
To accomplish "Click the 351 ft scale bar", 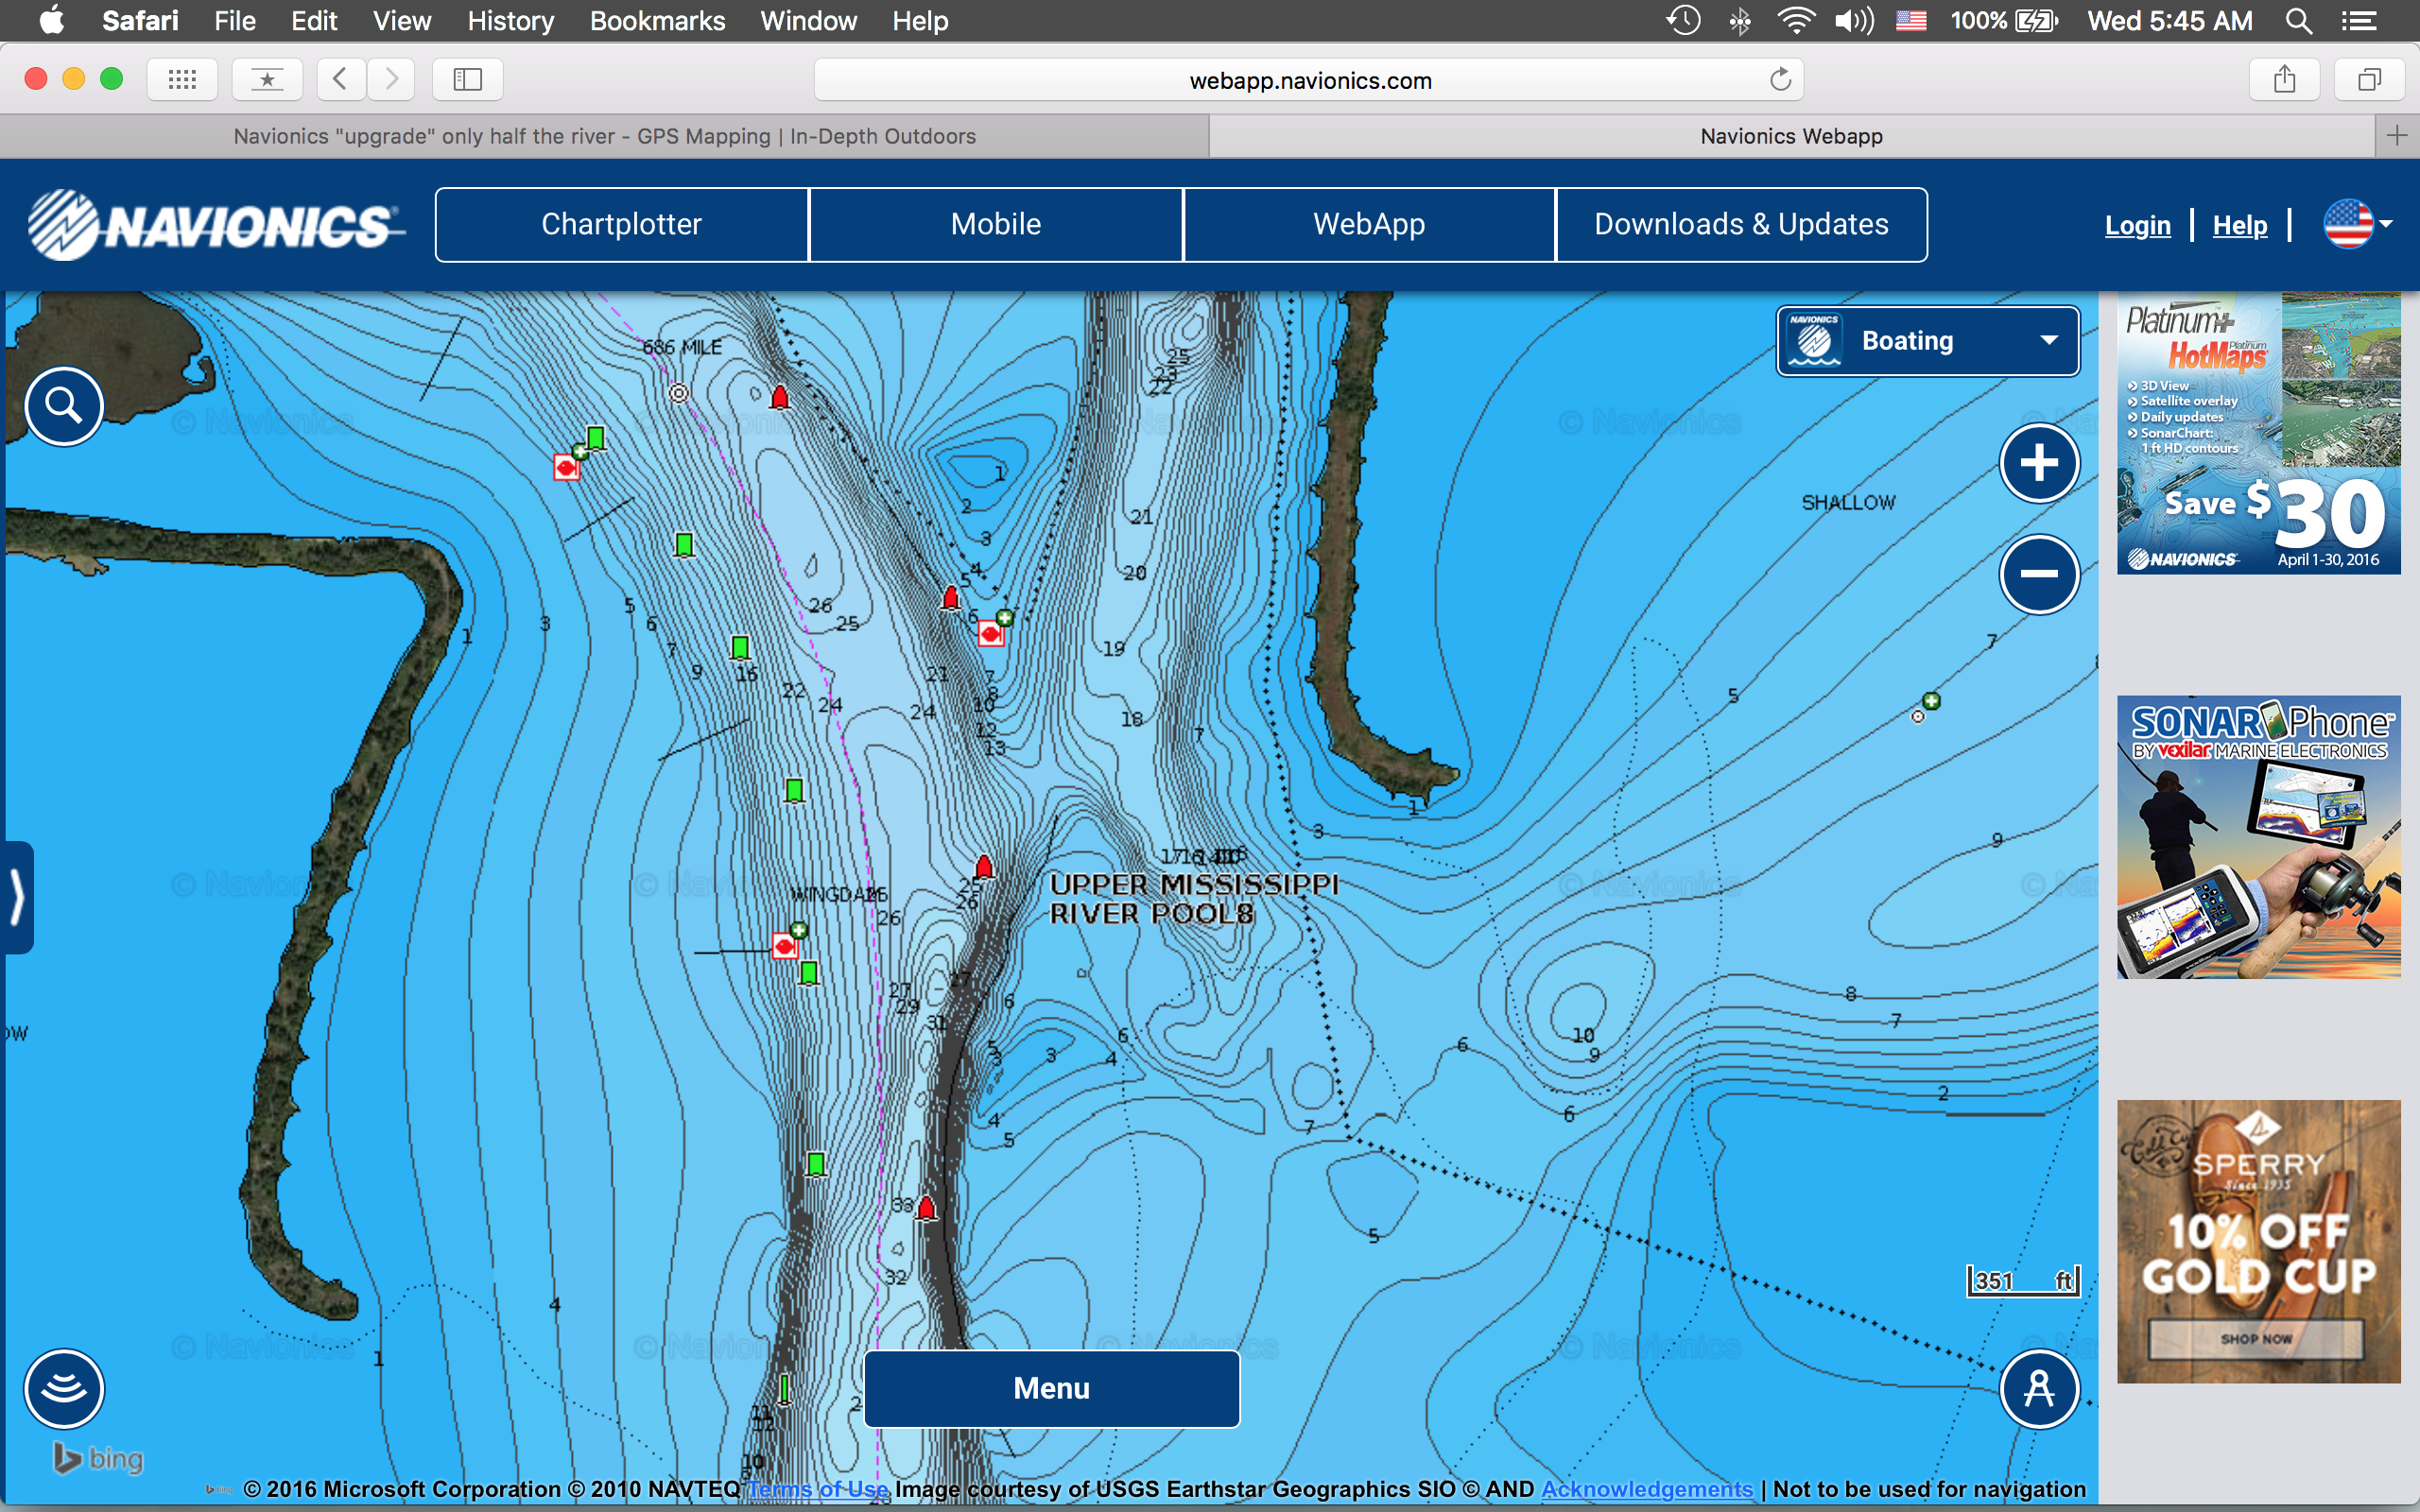I will pyautogui.click(x=2024, y=1281).
